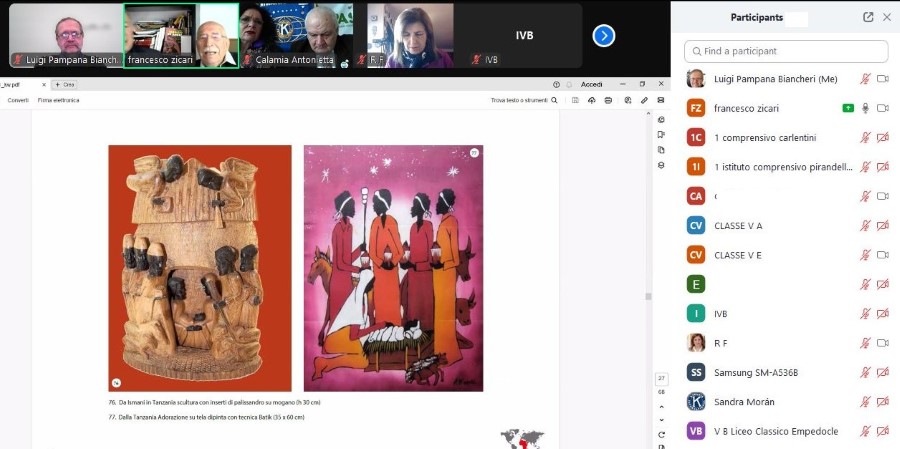Click camera icon for Samsung SM-A536B

click(x=883, y=372)
